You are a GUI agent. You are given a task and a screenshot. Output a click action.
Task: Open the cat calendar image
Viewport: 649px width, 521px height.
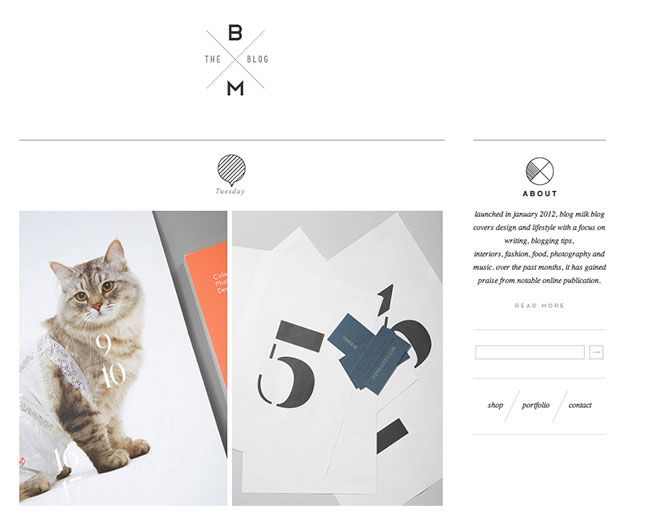[123, 358]
